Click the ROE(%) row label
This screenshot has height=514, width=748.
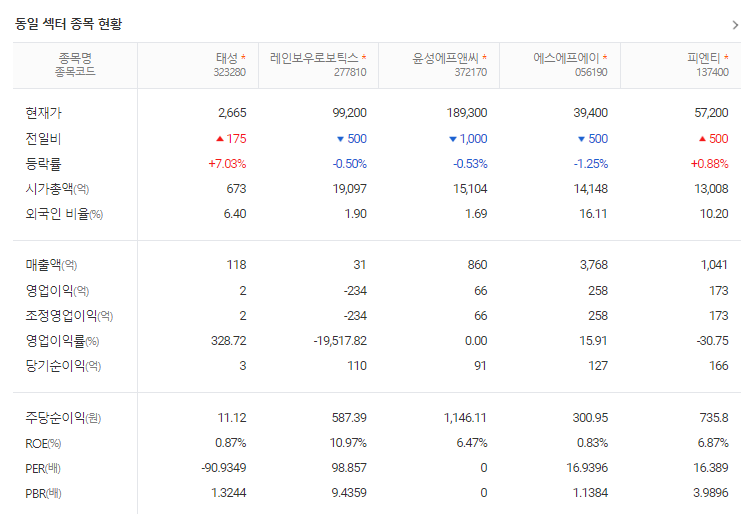43,444
